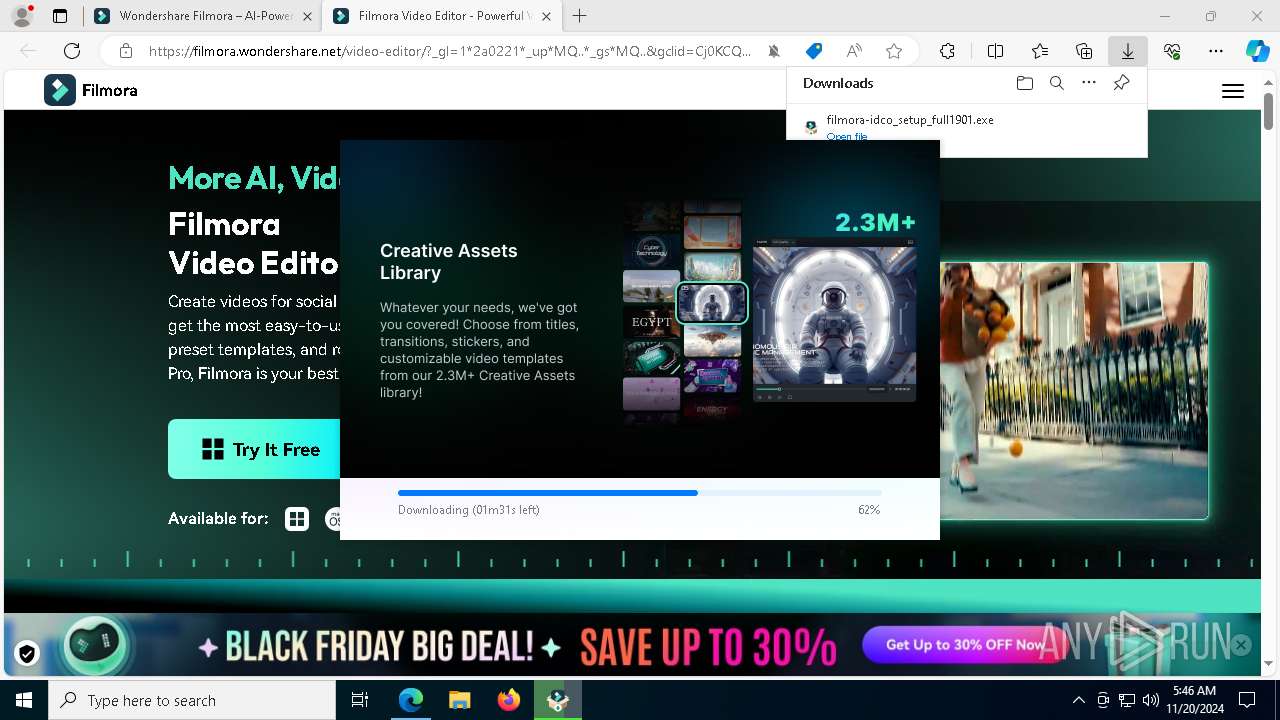Open Microsoft Edge from taskbar
Viewport: 1280px width, 720px height.
pyautogui.click(x=411, y=700)
